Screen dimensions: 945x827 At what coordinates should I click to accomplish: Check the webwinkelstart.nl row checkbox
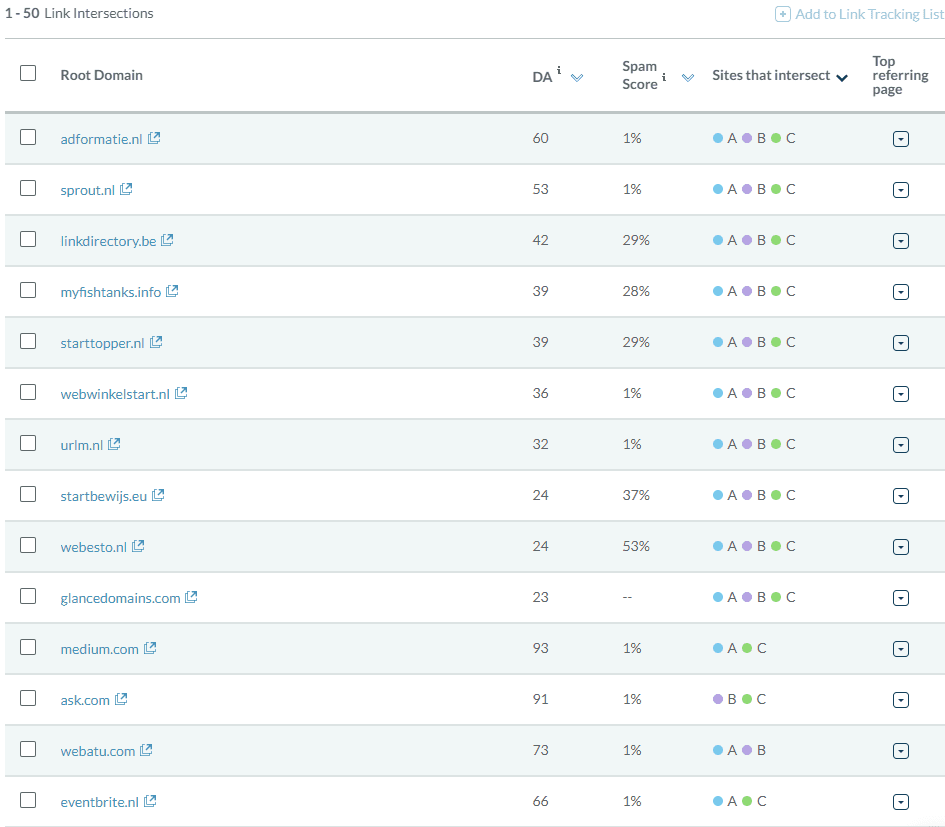pos(28,392)
